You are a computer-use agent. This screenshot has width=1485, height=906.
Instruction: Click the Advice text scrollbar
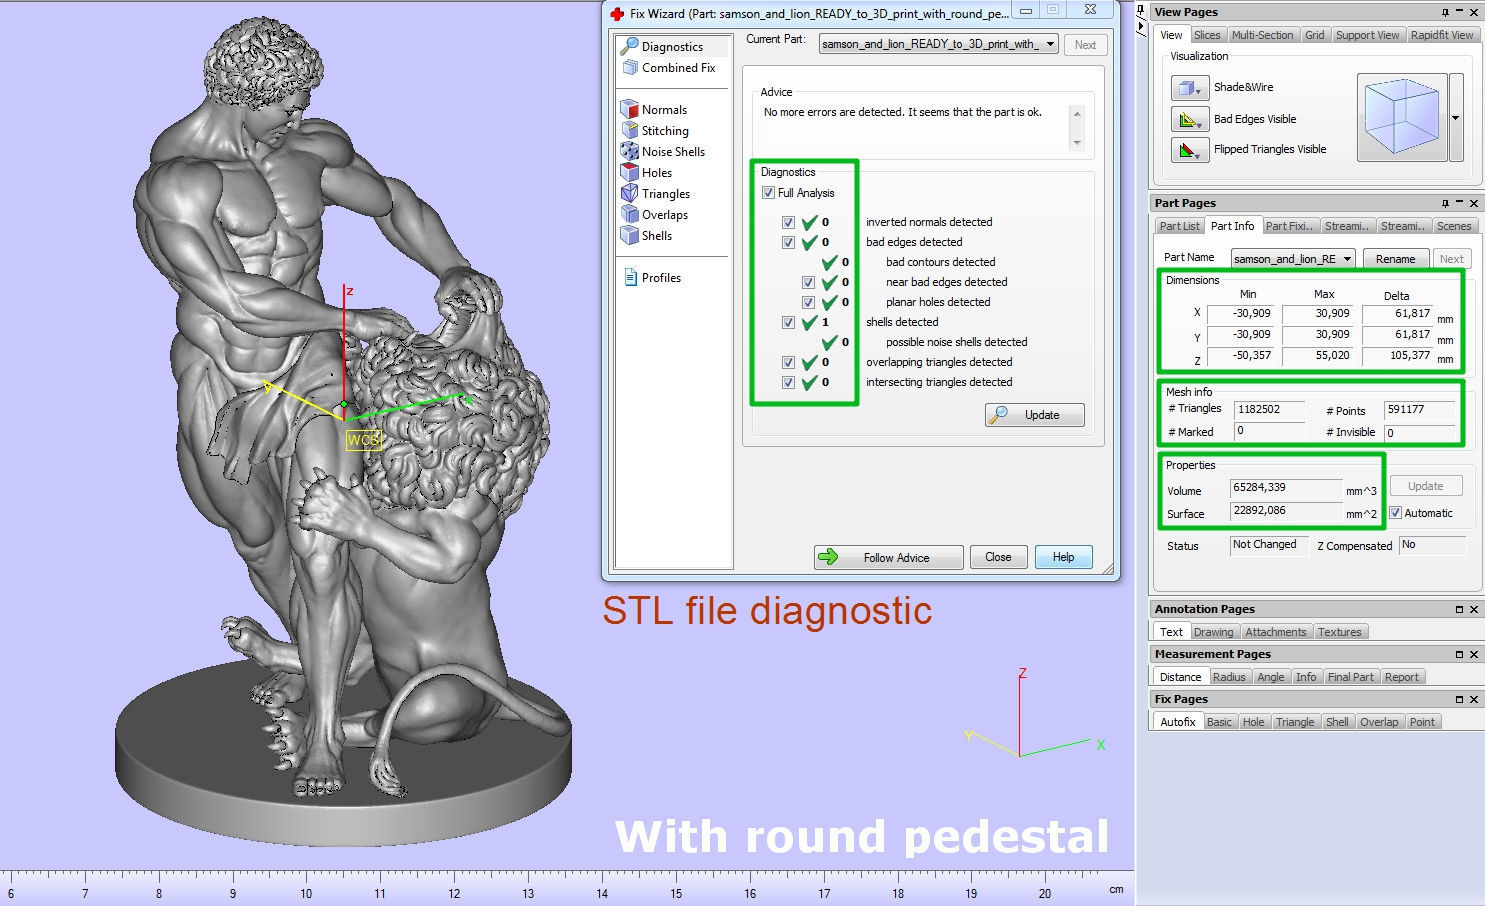[x=1077, y=128]
